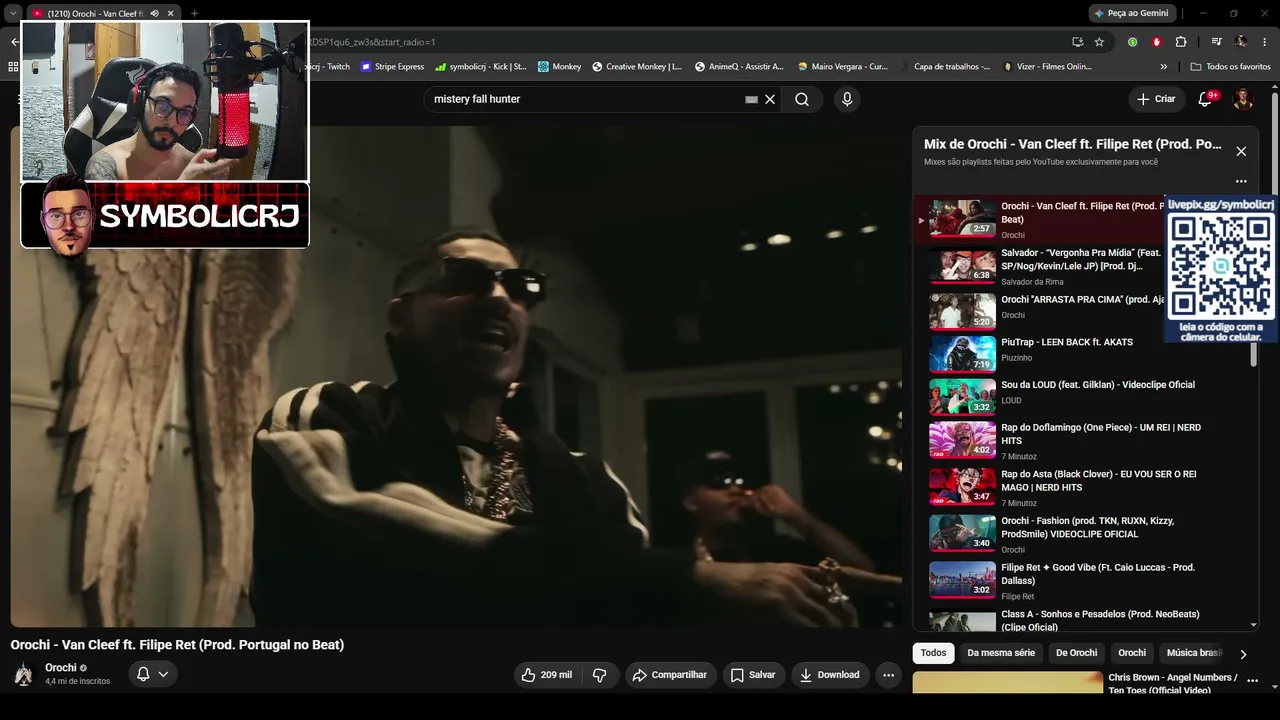1280x720 pixels.
Task: Open the Mairo Vergara bookmark
Action: point(842,67)
